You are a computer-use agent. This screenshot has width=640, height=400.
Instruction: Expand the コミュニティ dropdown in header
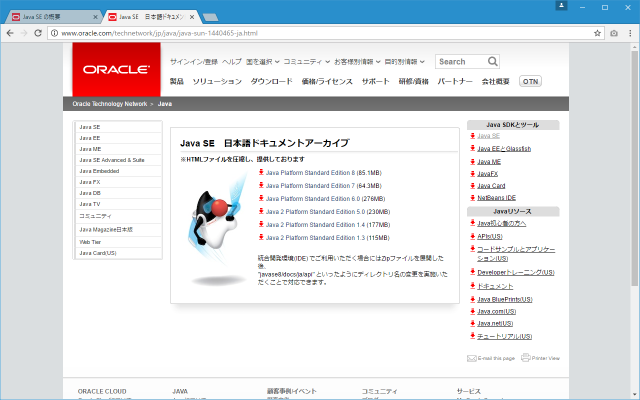pyautogui.click(x=307, y=62)
